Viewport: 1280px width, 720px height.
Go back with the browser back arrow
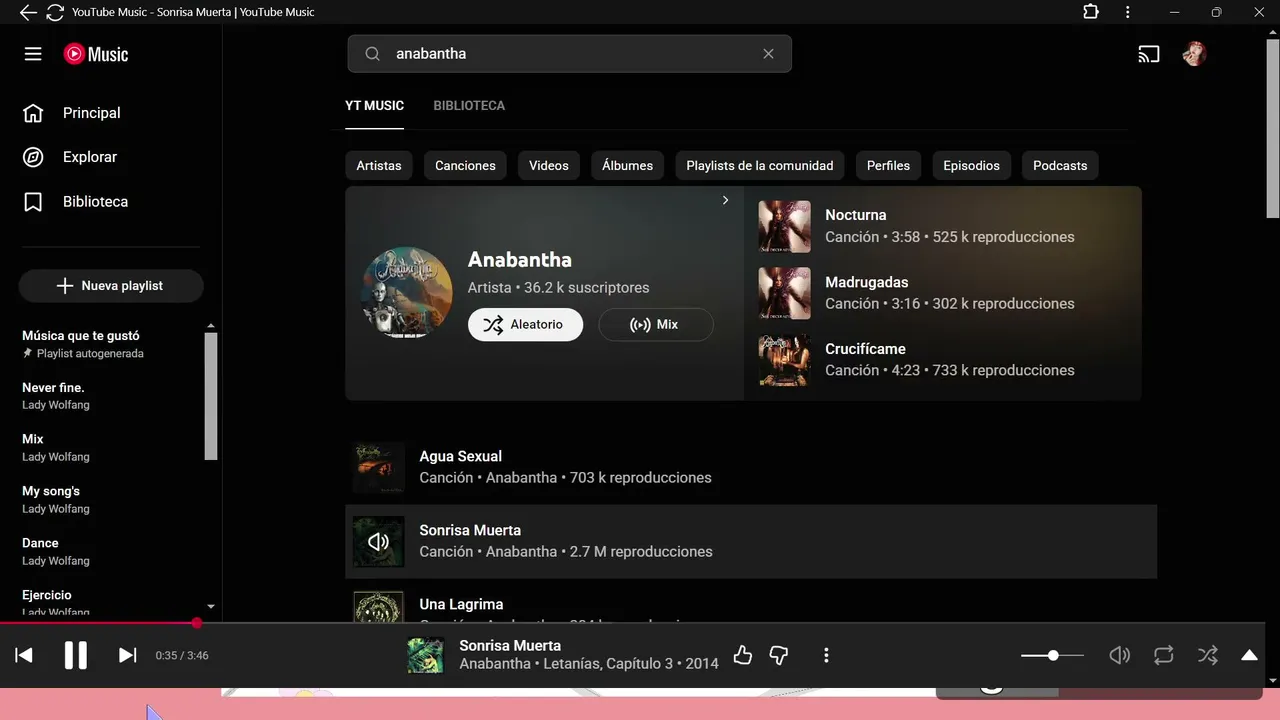[x=28, y=12]
